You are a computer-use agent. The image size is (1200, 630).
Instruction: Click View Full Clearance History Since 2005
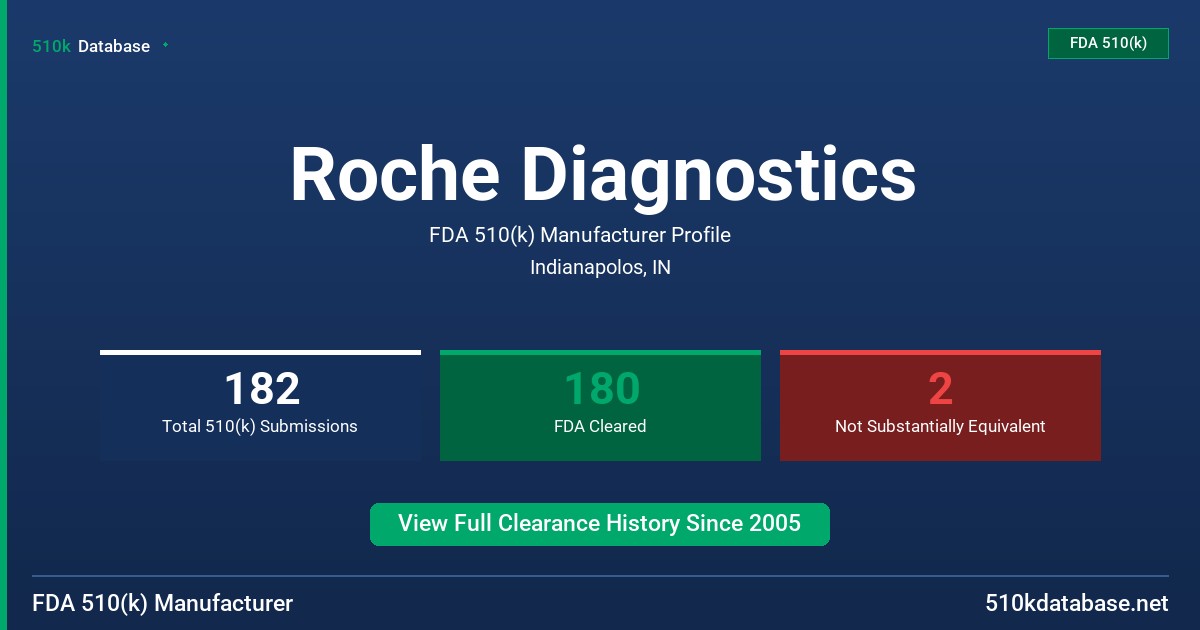(600, 524)
